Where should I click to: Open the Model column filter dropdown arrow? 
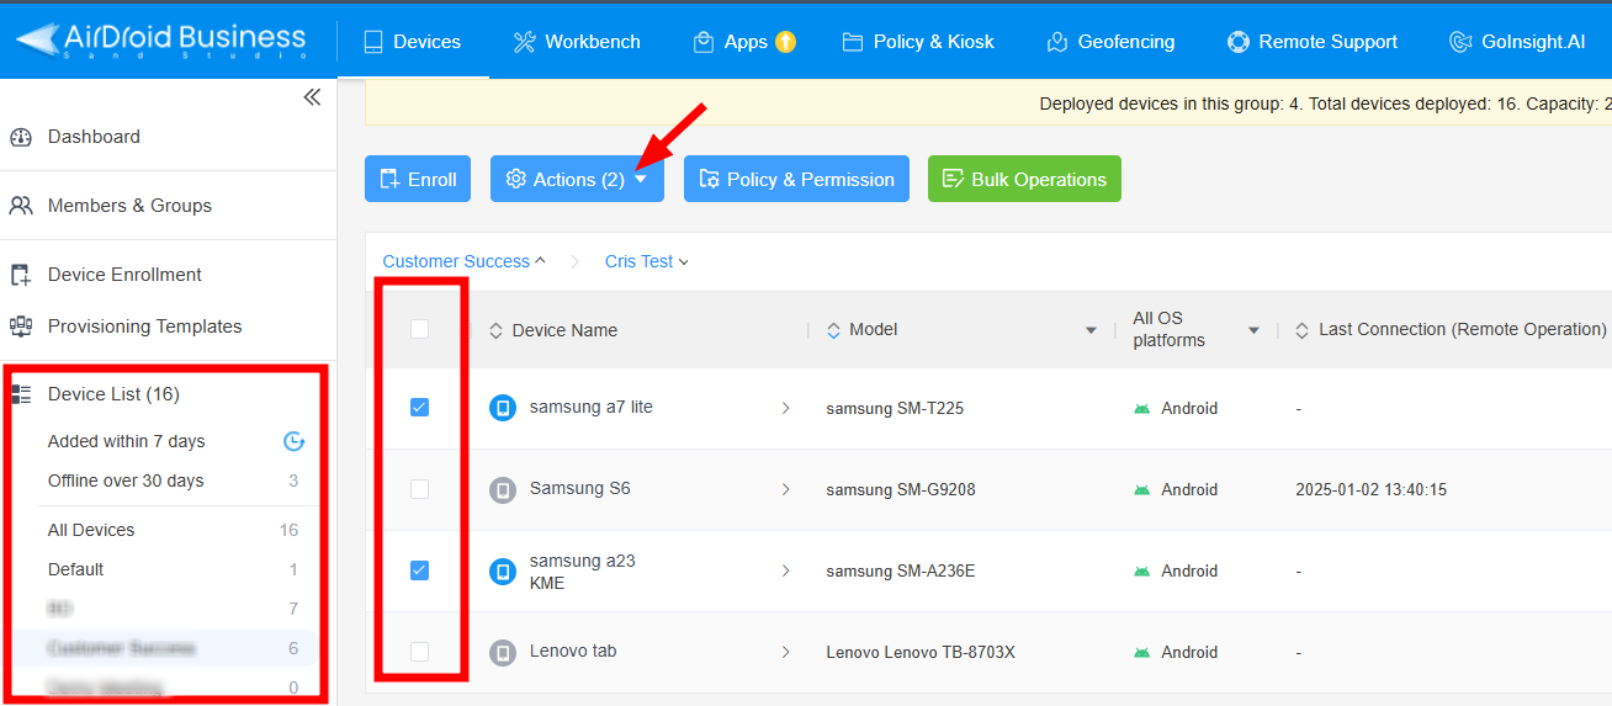click(x=1091, y=331)
